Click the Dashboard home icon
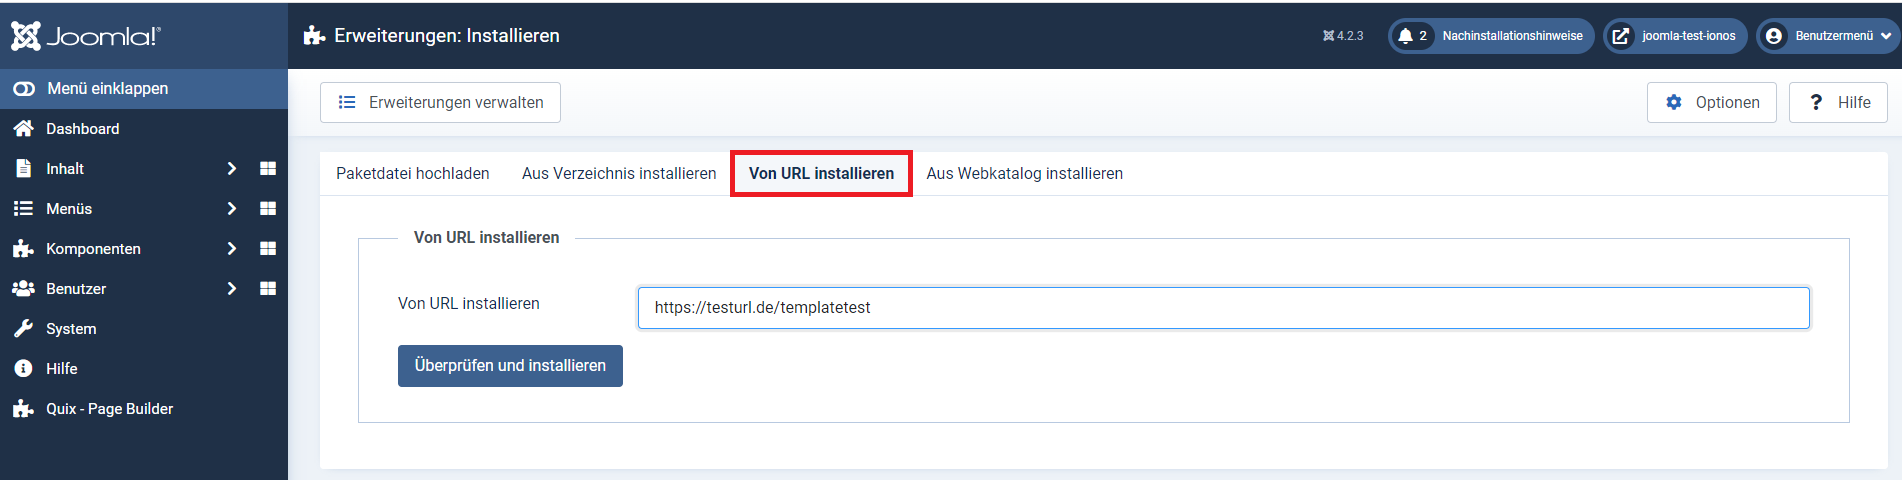 tap(23, 128)
